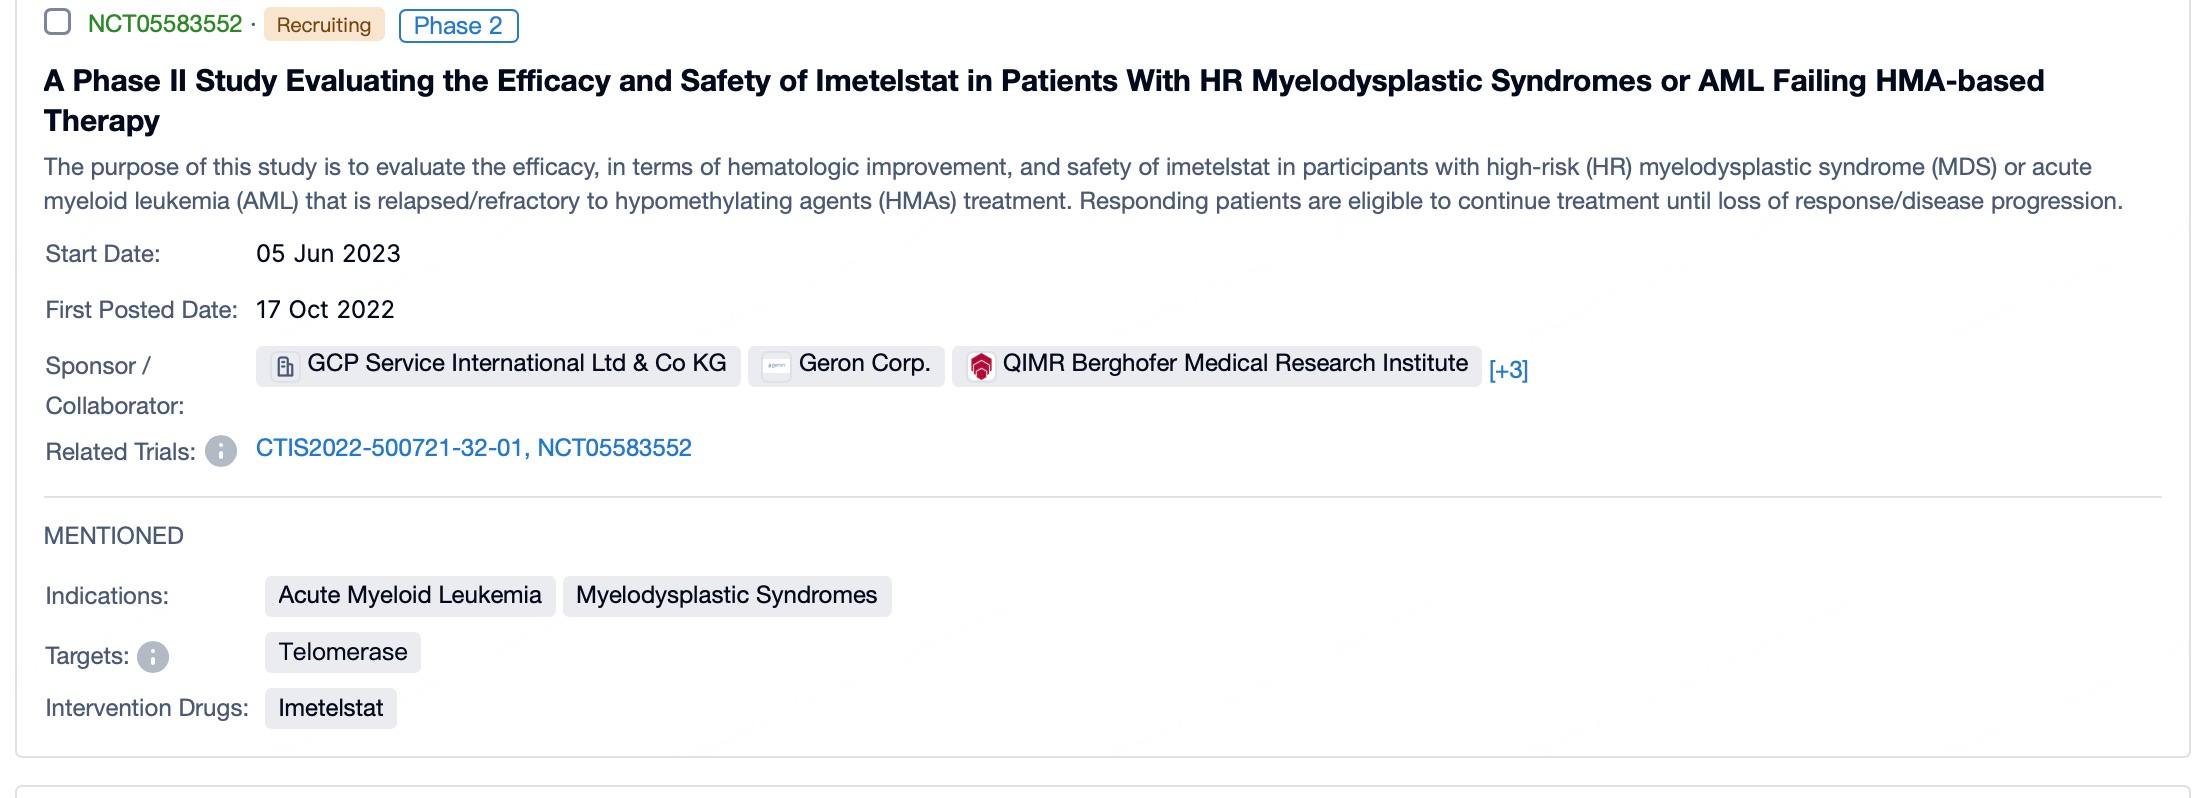
Task: Select the Telomerase target tag
Action: tap(343, 653)
